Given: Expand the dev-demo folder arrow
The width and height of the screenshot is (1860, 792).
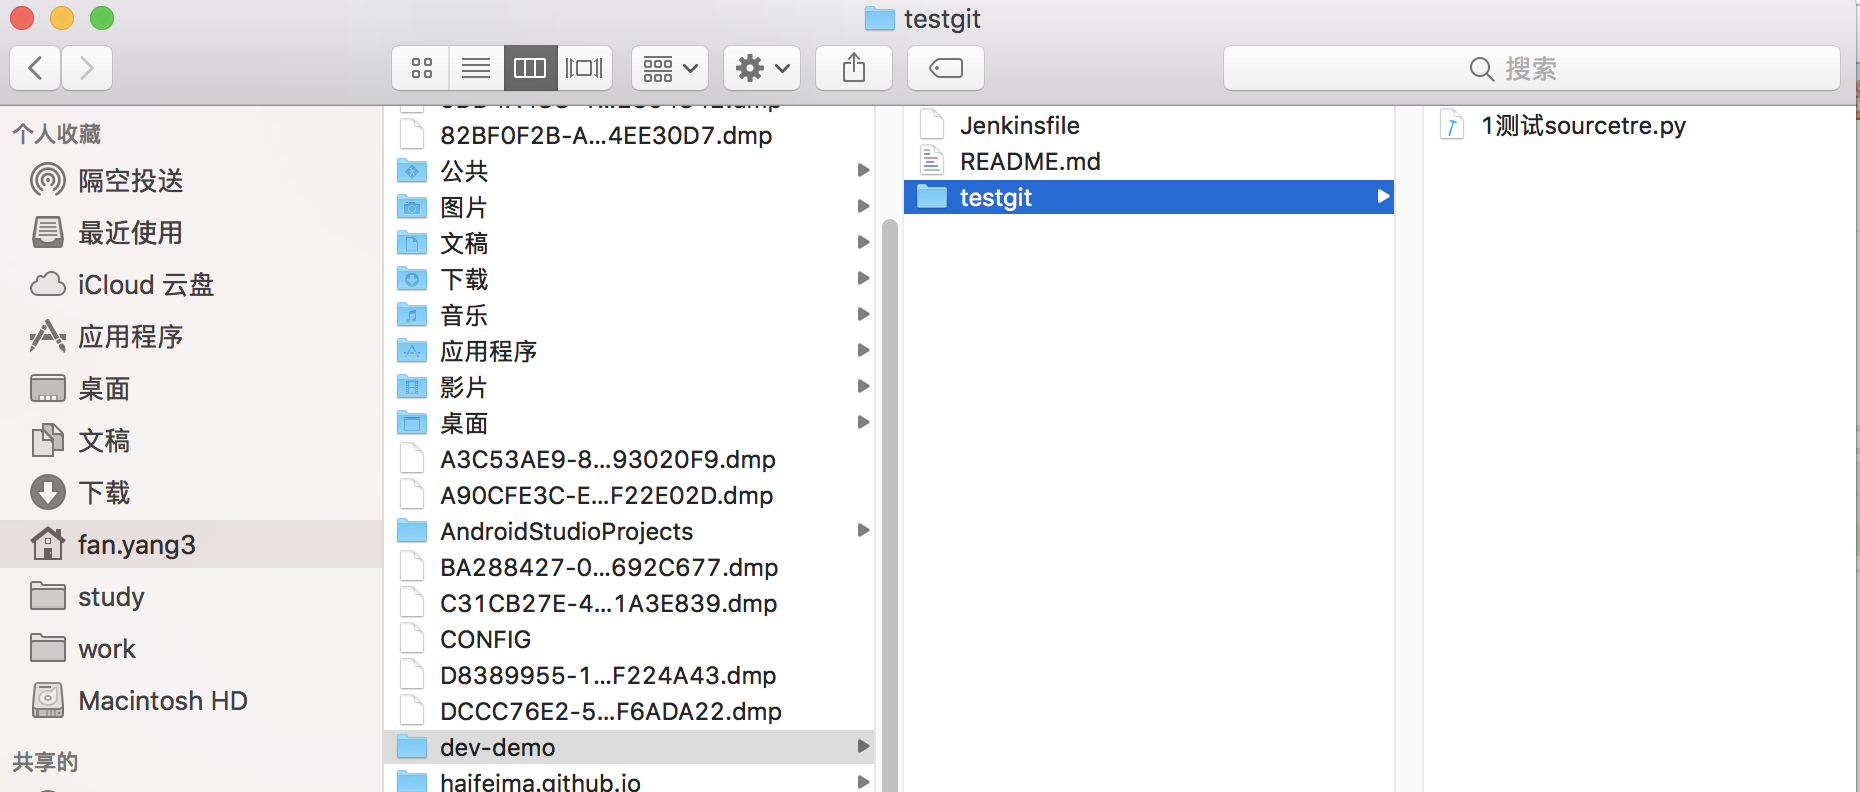Looking at the screenshot, I should click(x=863, y=746).
